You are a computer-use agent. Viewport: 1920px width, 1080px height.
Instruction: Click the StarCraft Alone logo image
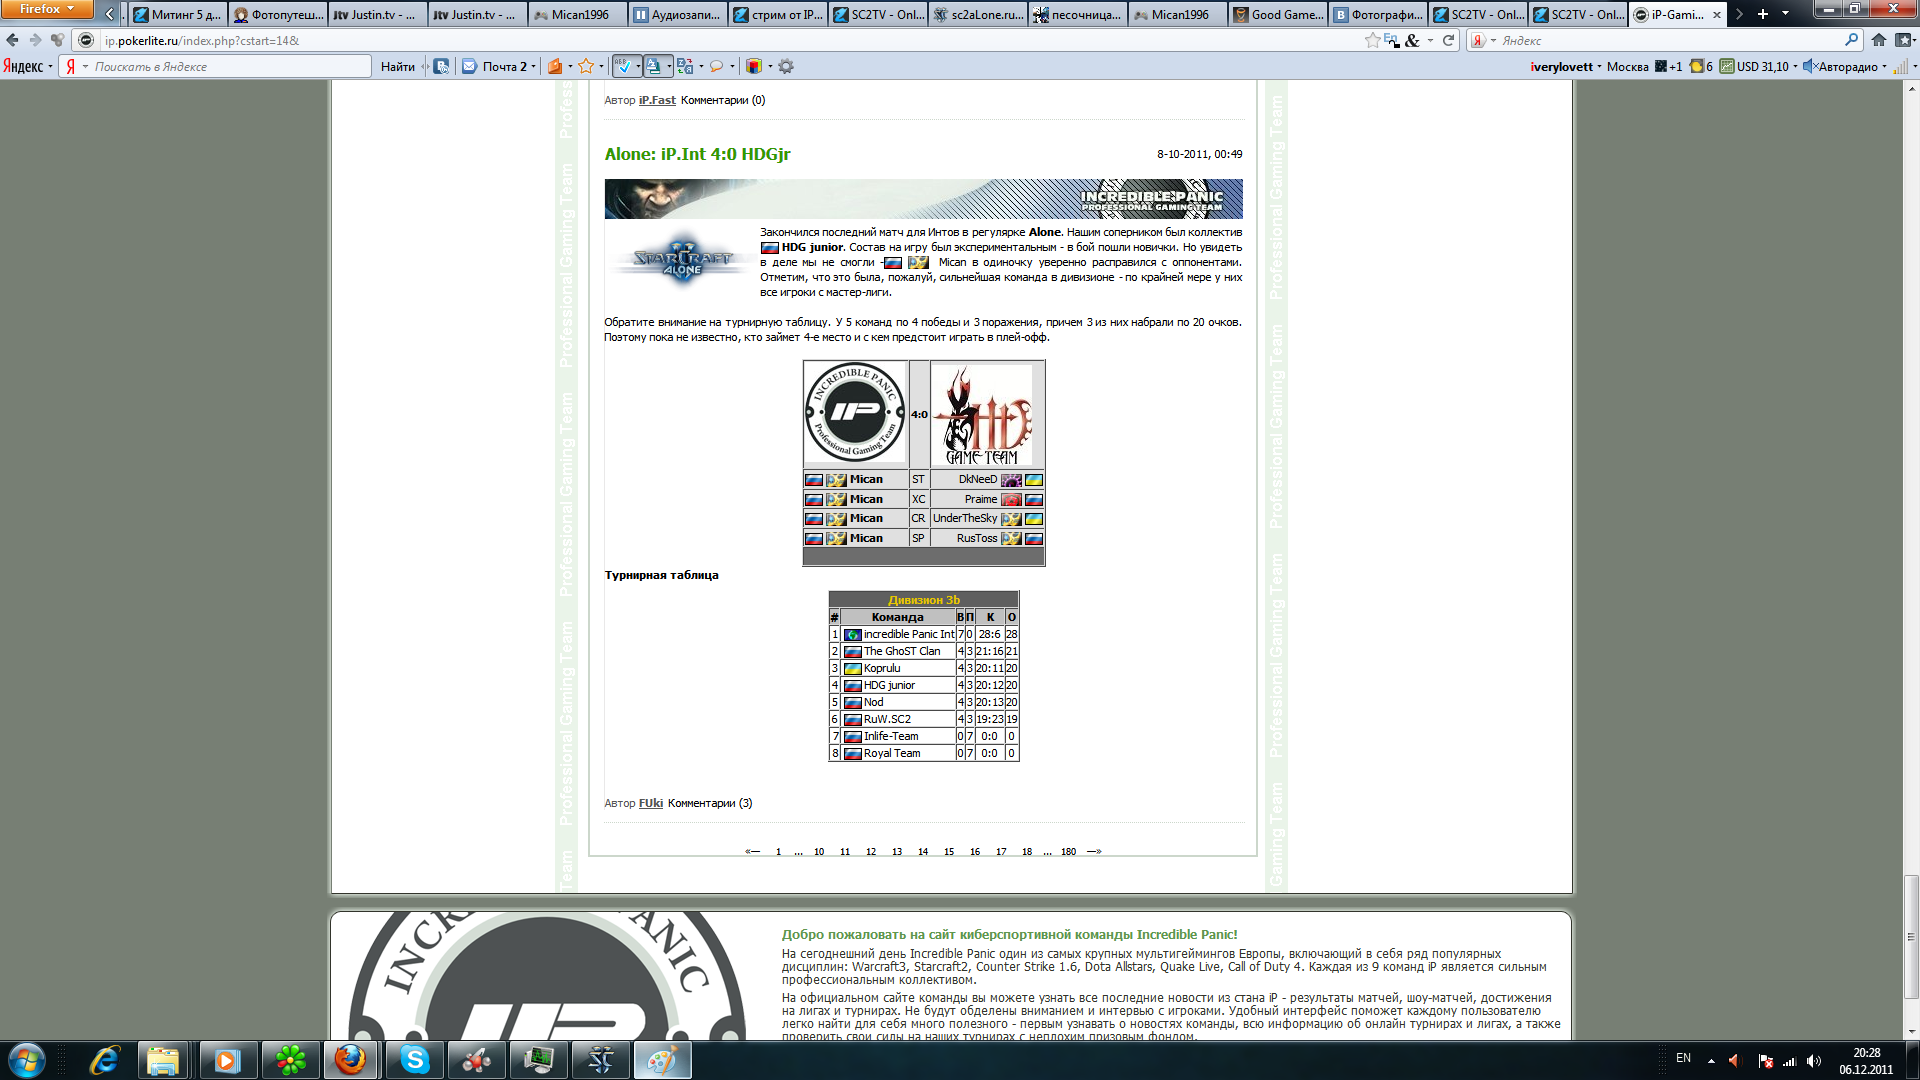(x=682, y=260)
